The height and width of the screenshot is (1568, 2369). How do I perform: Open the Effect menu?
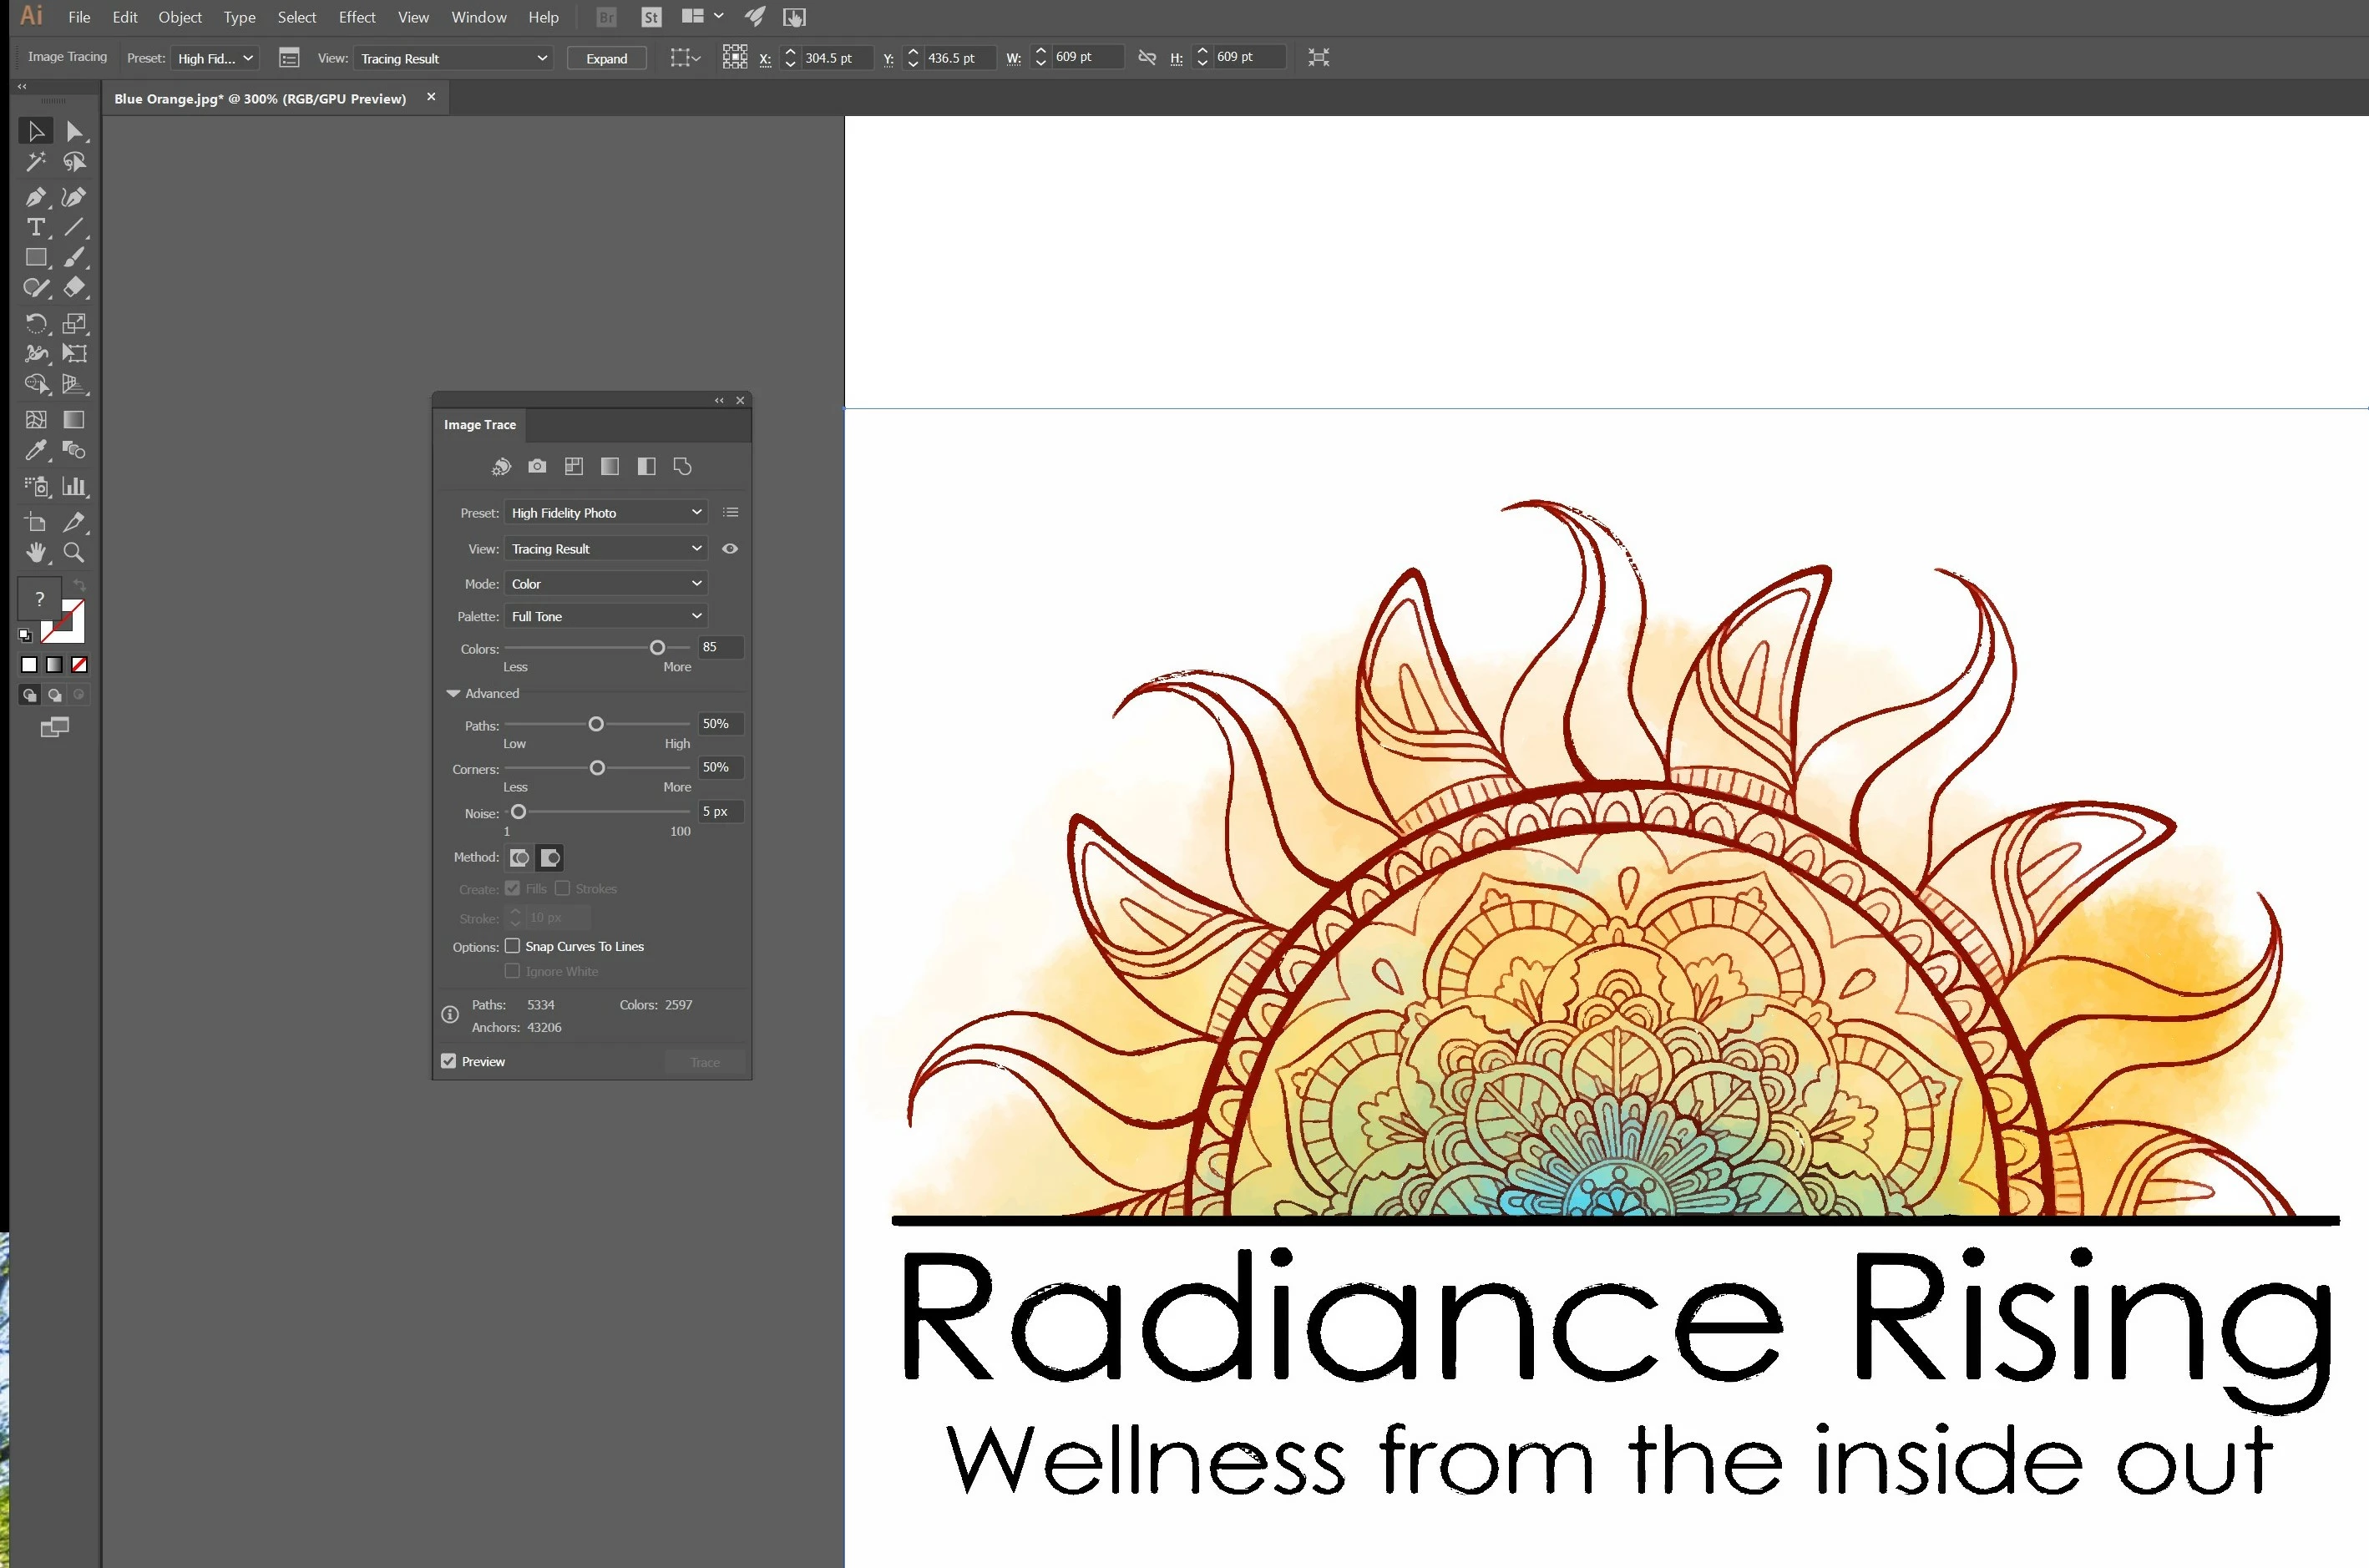point(356,17)
